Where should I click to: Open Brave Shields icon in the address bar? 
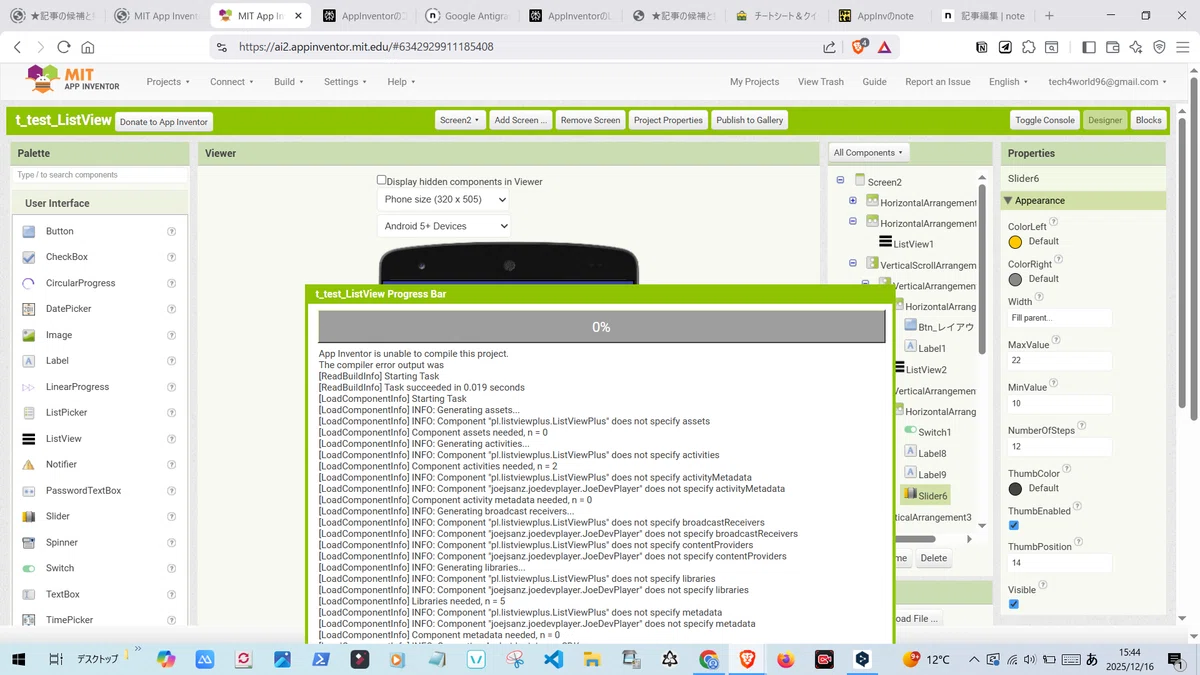(x=858, y=47)
